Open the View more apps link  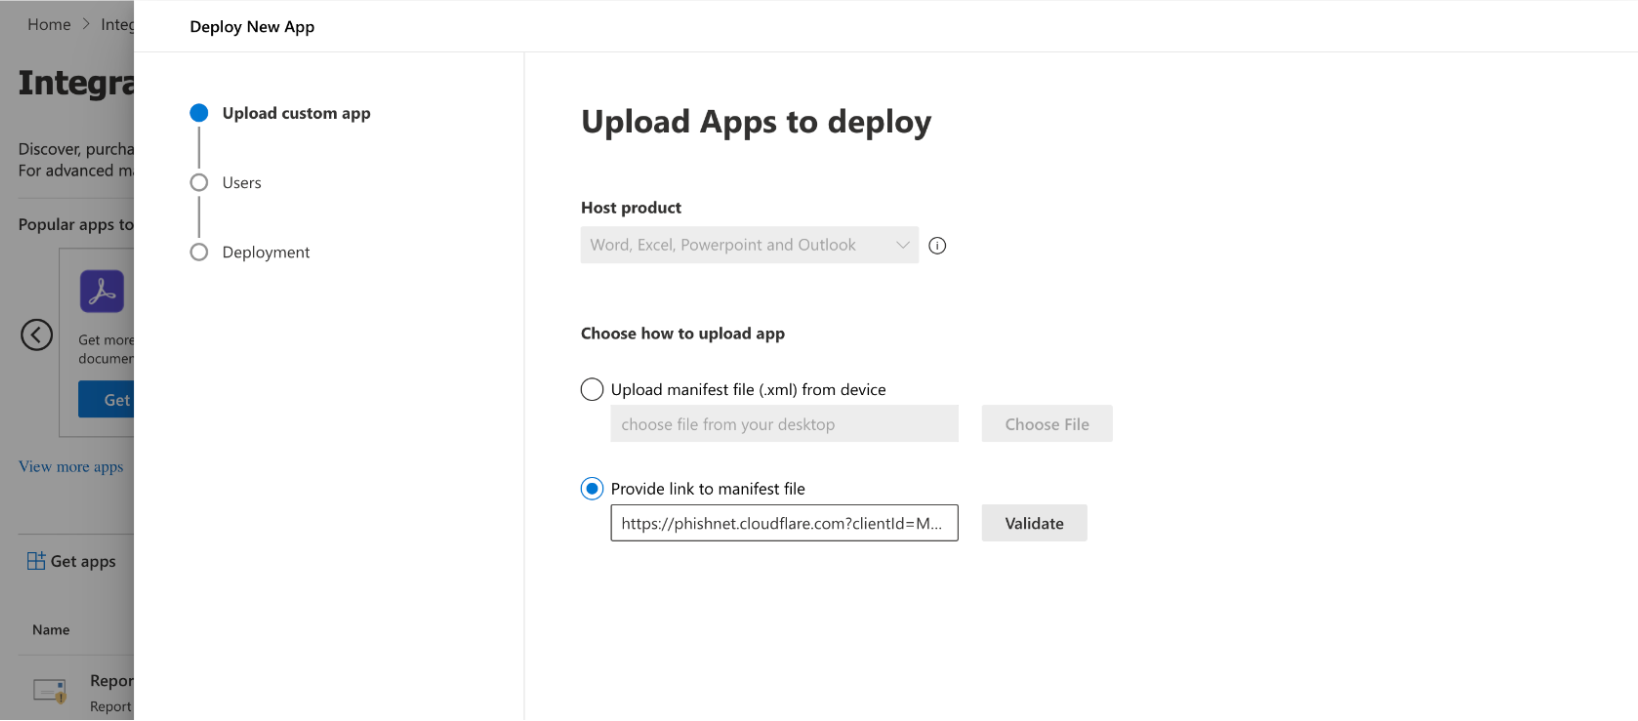tap(71, 467)
